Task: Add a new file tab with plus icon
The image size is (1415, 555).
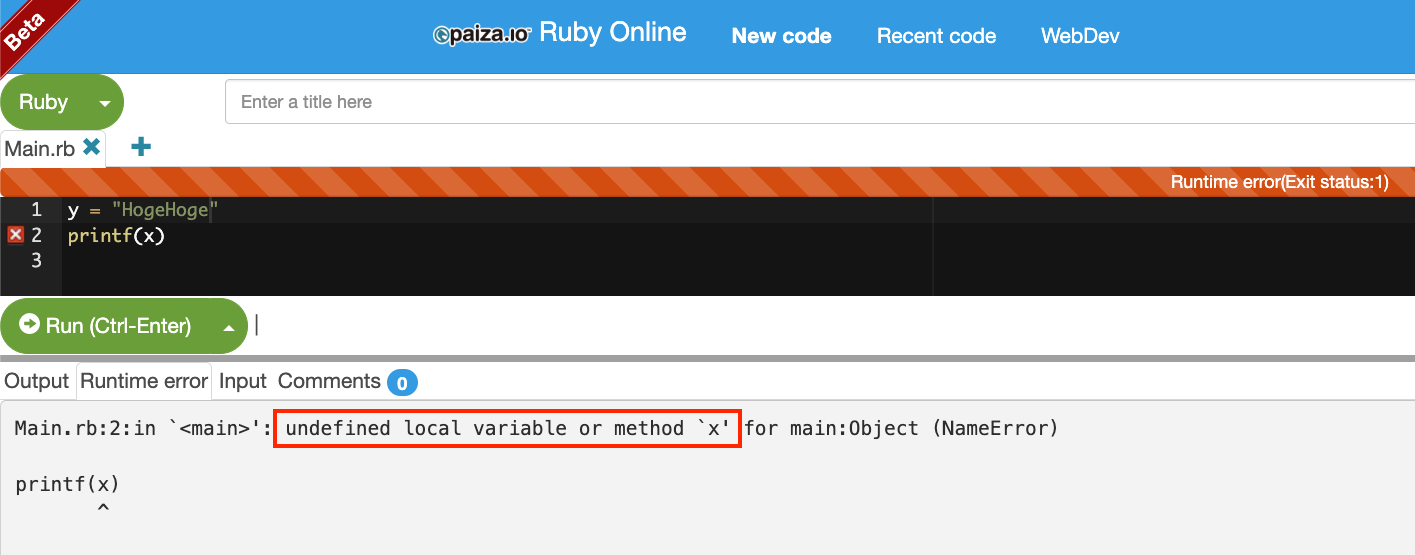Action: [141, 147]
